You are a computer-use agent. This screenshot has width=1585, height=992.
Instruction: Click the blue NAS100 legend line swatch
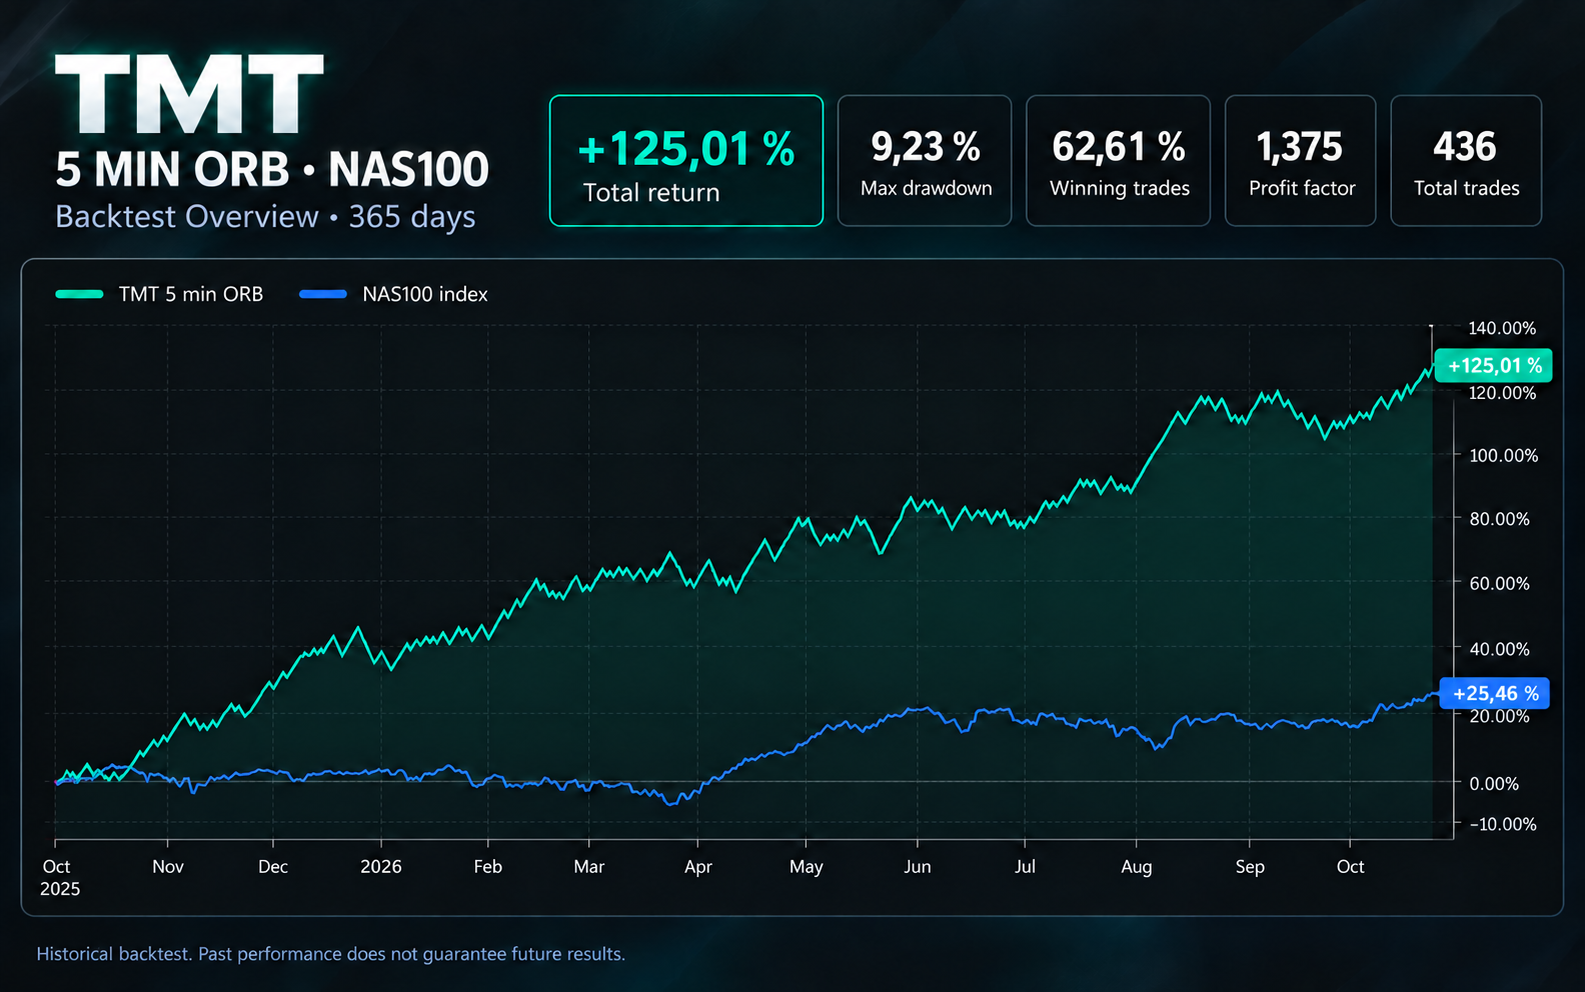point(323,294)
